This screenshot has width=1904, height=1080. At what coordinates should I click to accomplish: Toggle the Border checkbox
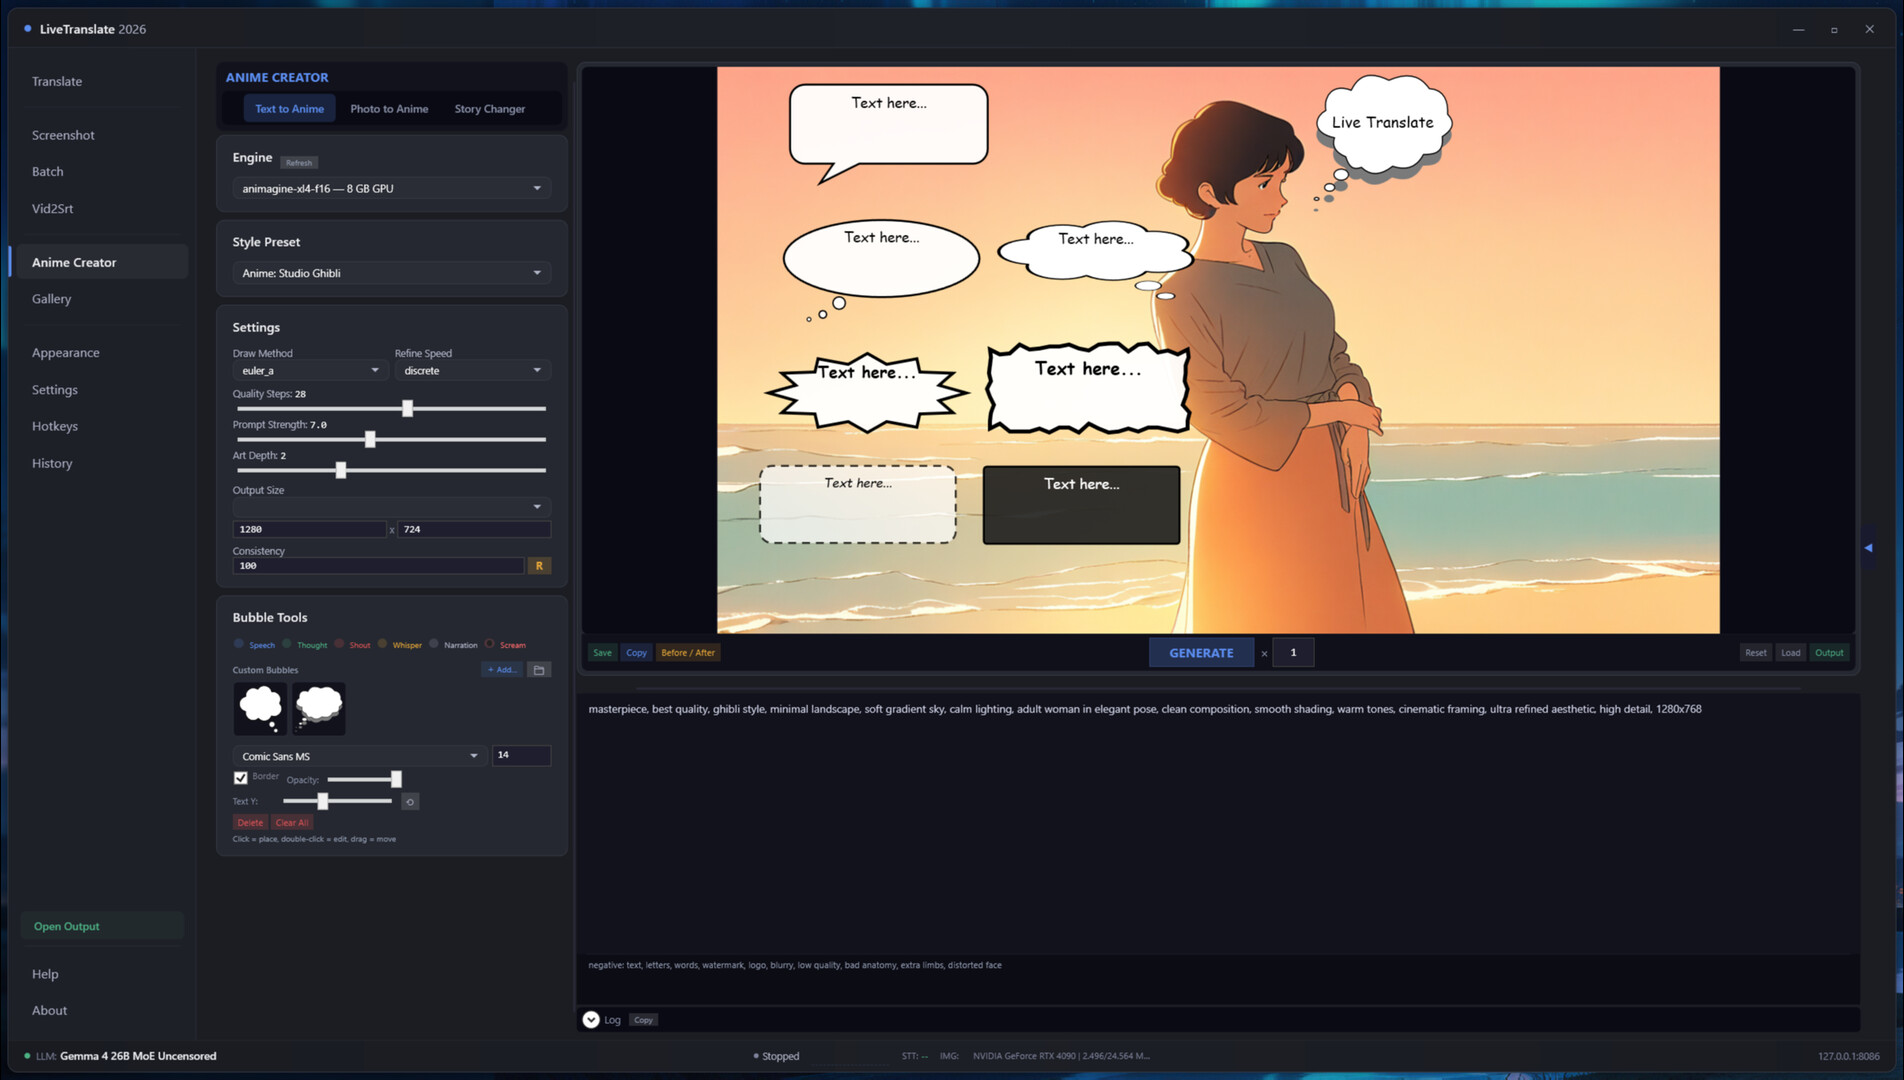point(241,778)
